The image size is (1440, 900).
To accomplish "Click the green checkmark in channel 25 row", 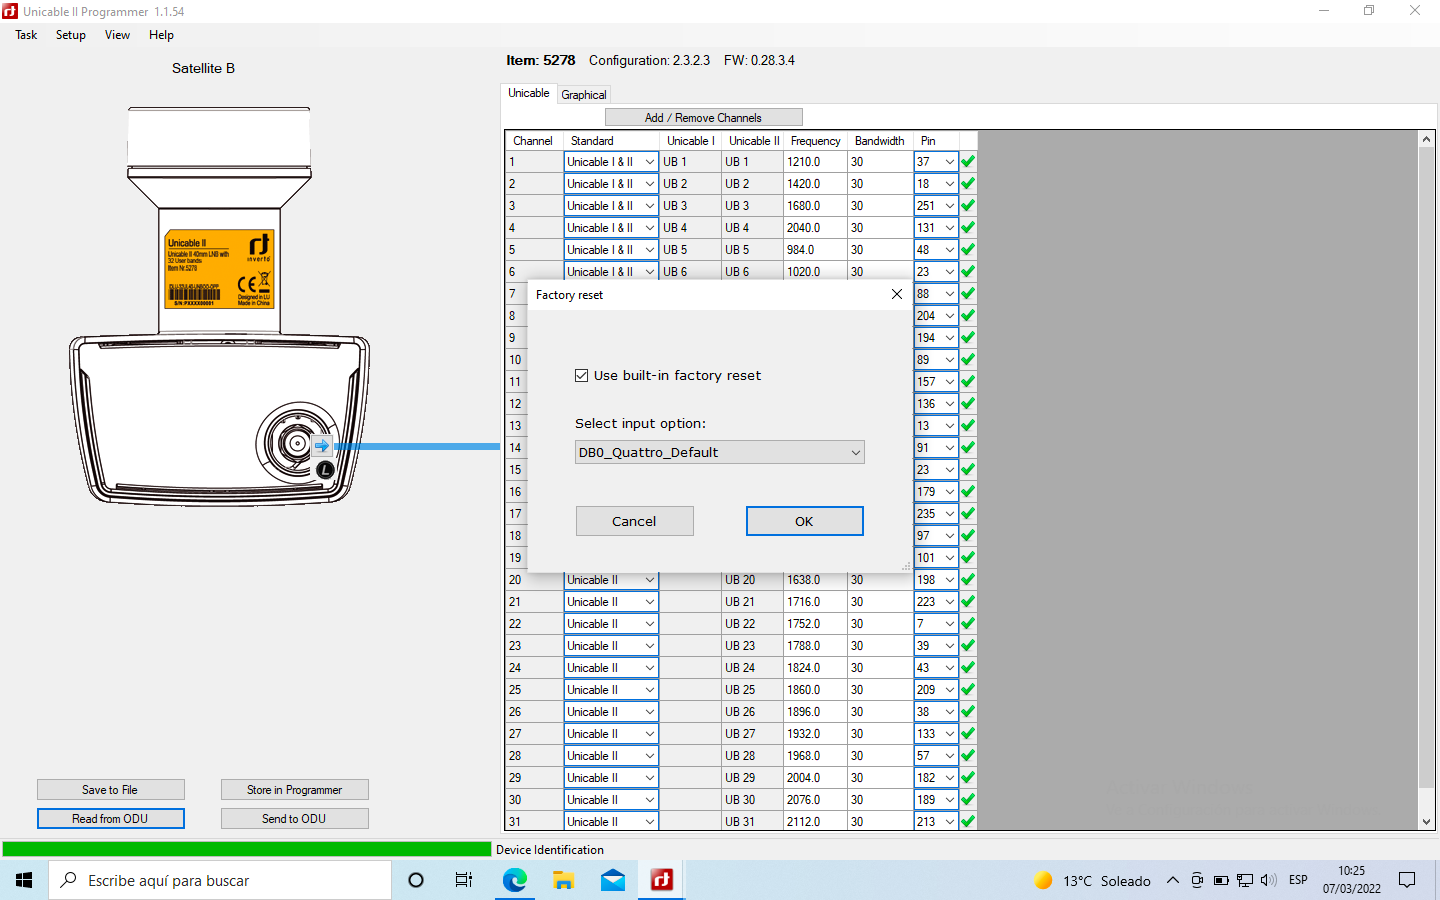I will [968, 690].
